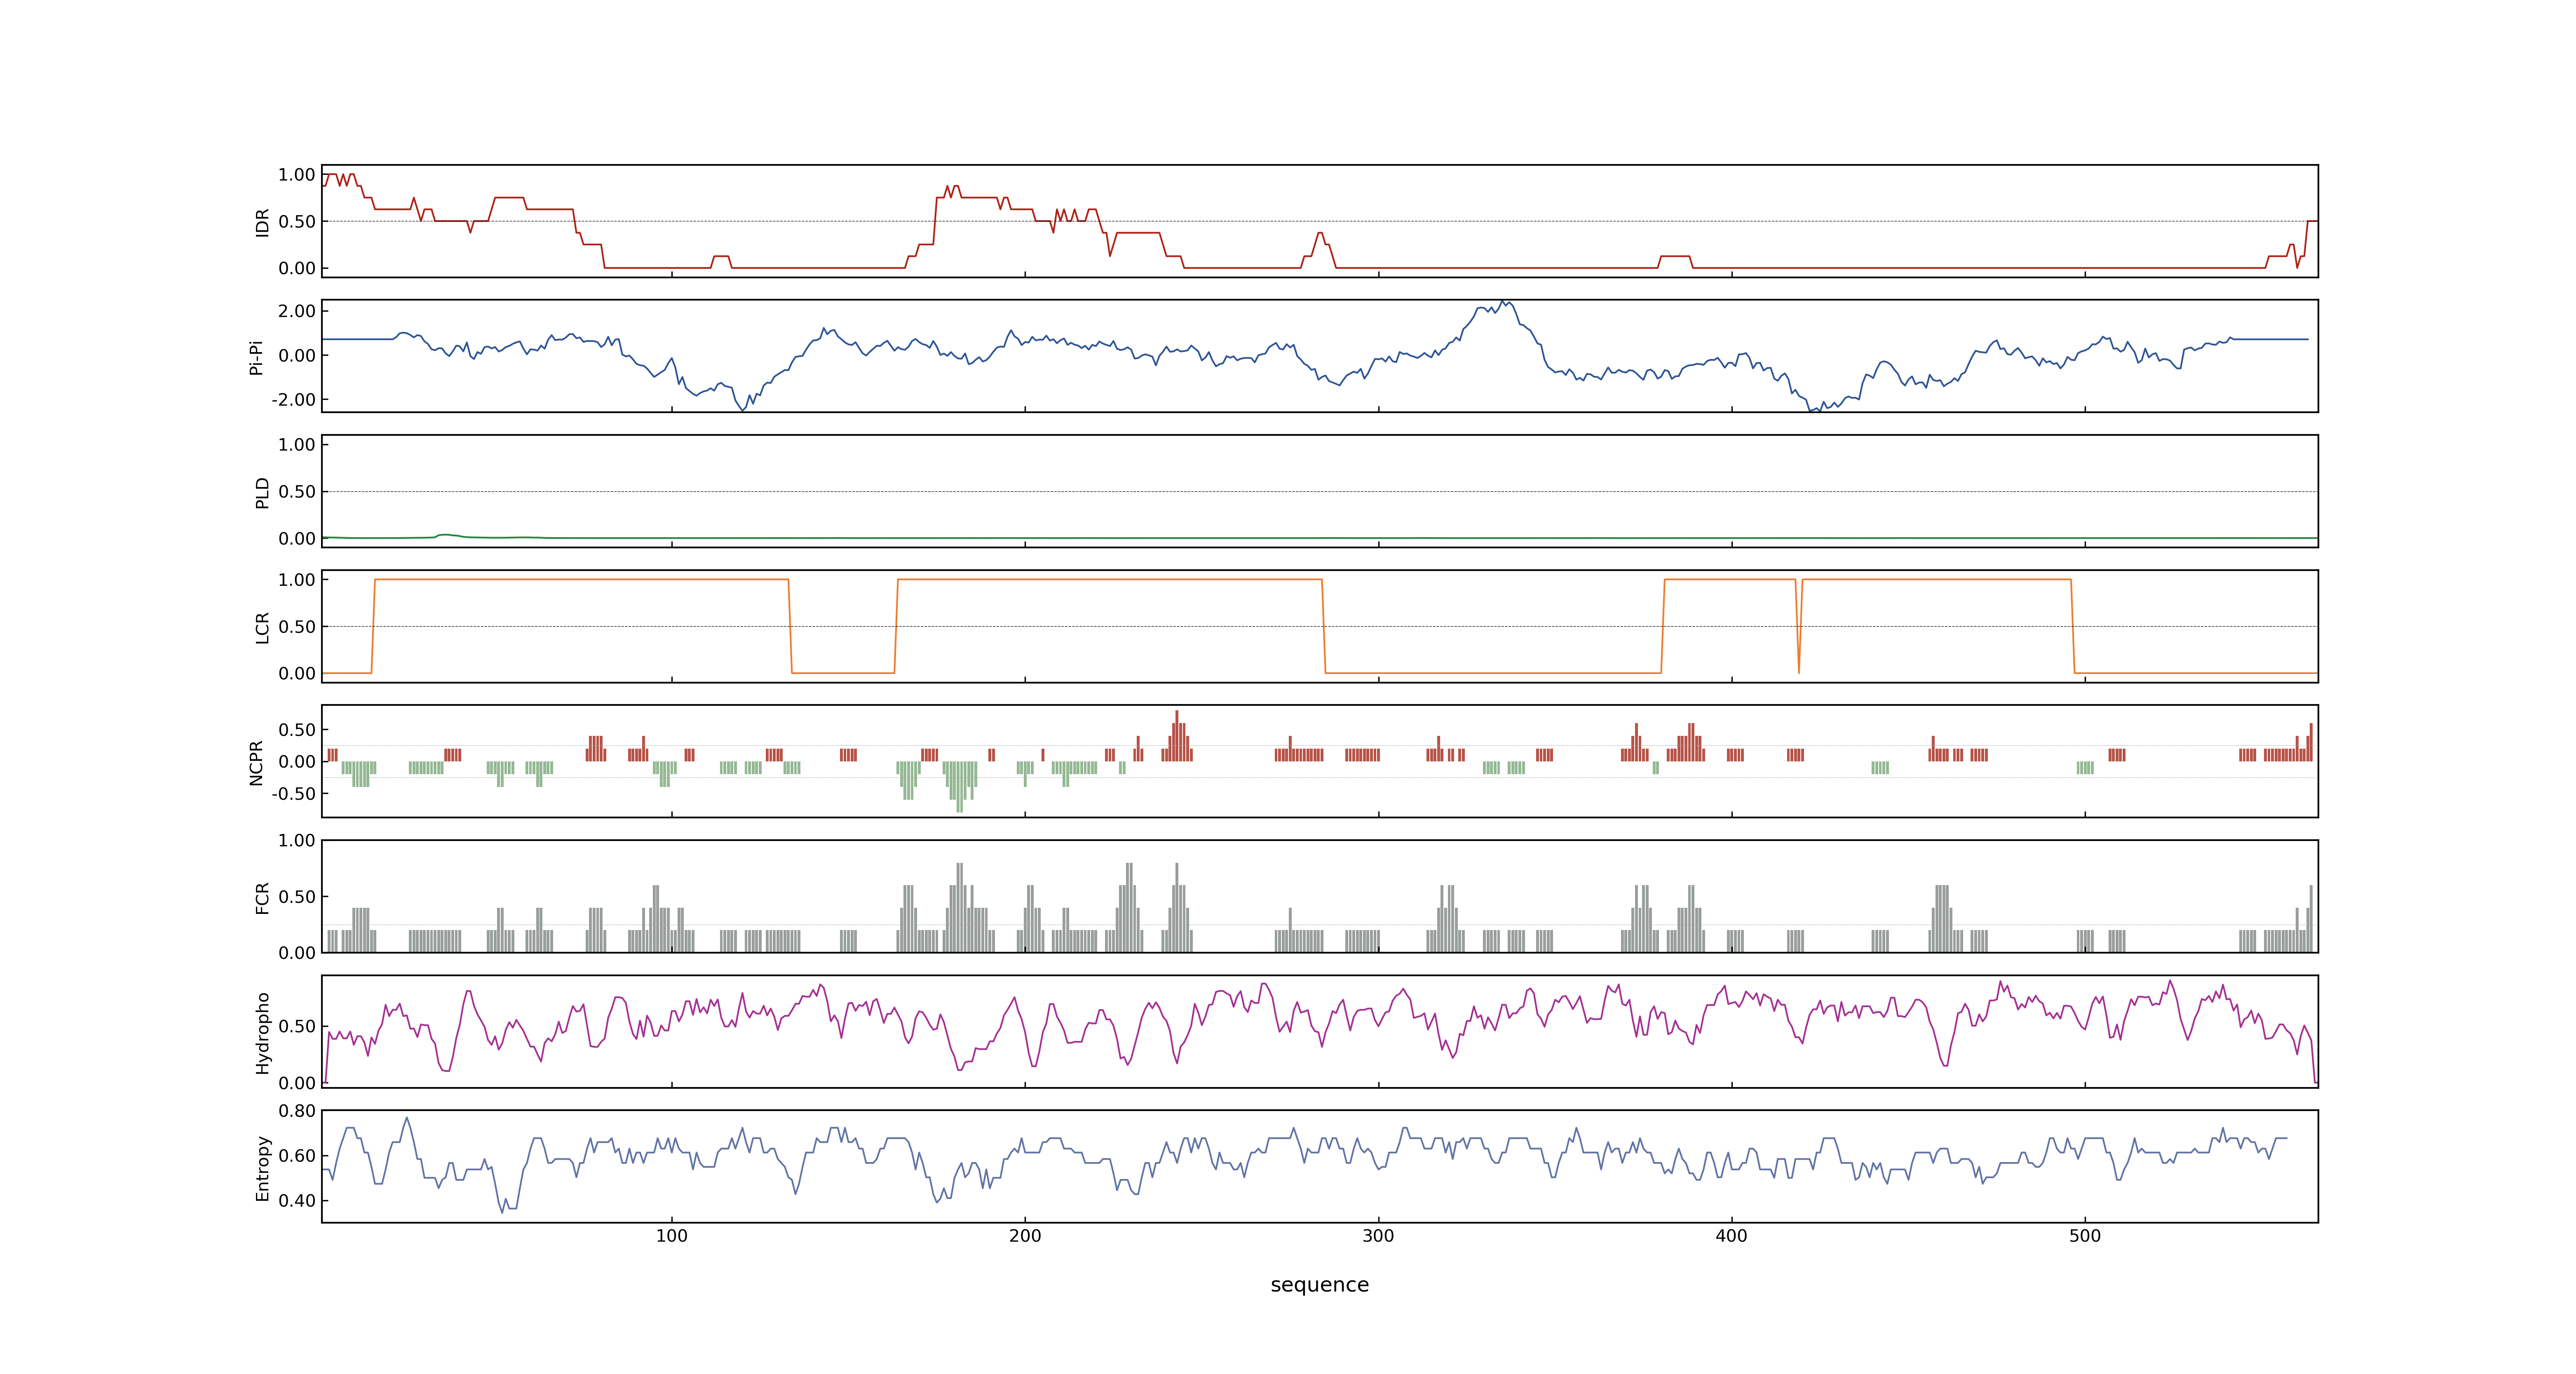Click the '0.00' tick on Hydropho axis

[x=297, y=1083]
